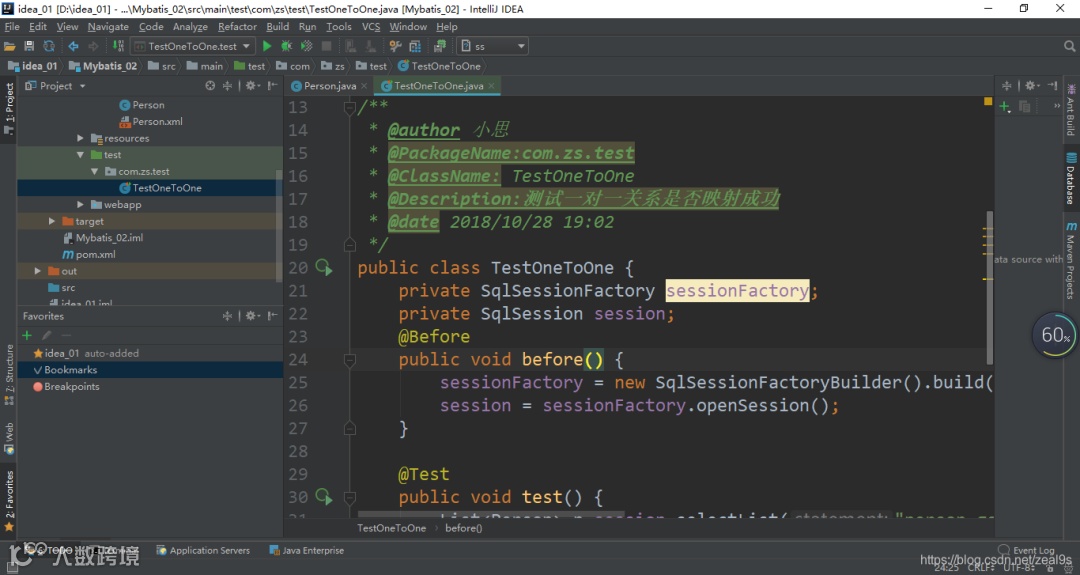Viewport: 1080px width, 575px height.
Task: Open the Database panel gear settings
Action: click(x=1031, y=85)
